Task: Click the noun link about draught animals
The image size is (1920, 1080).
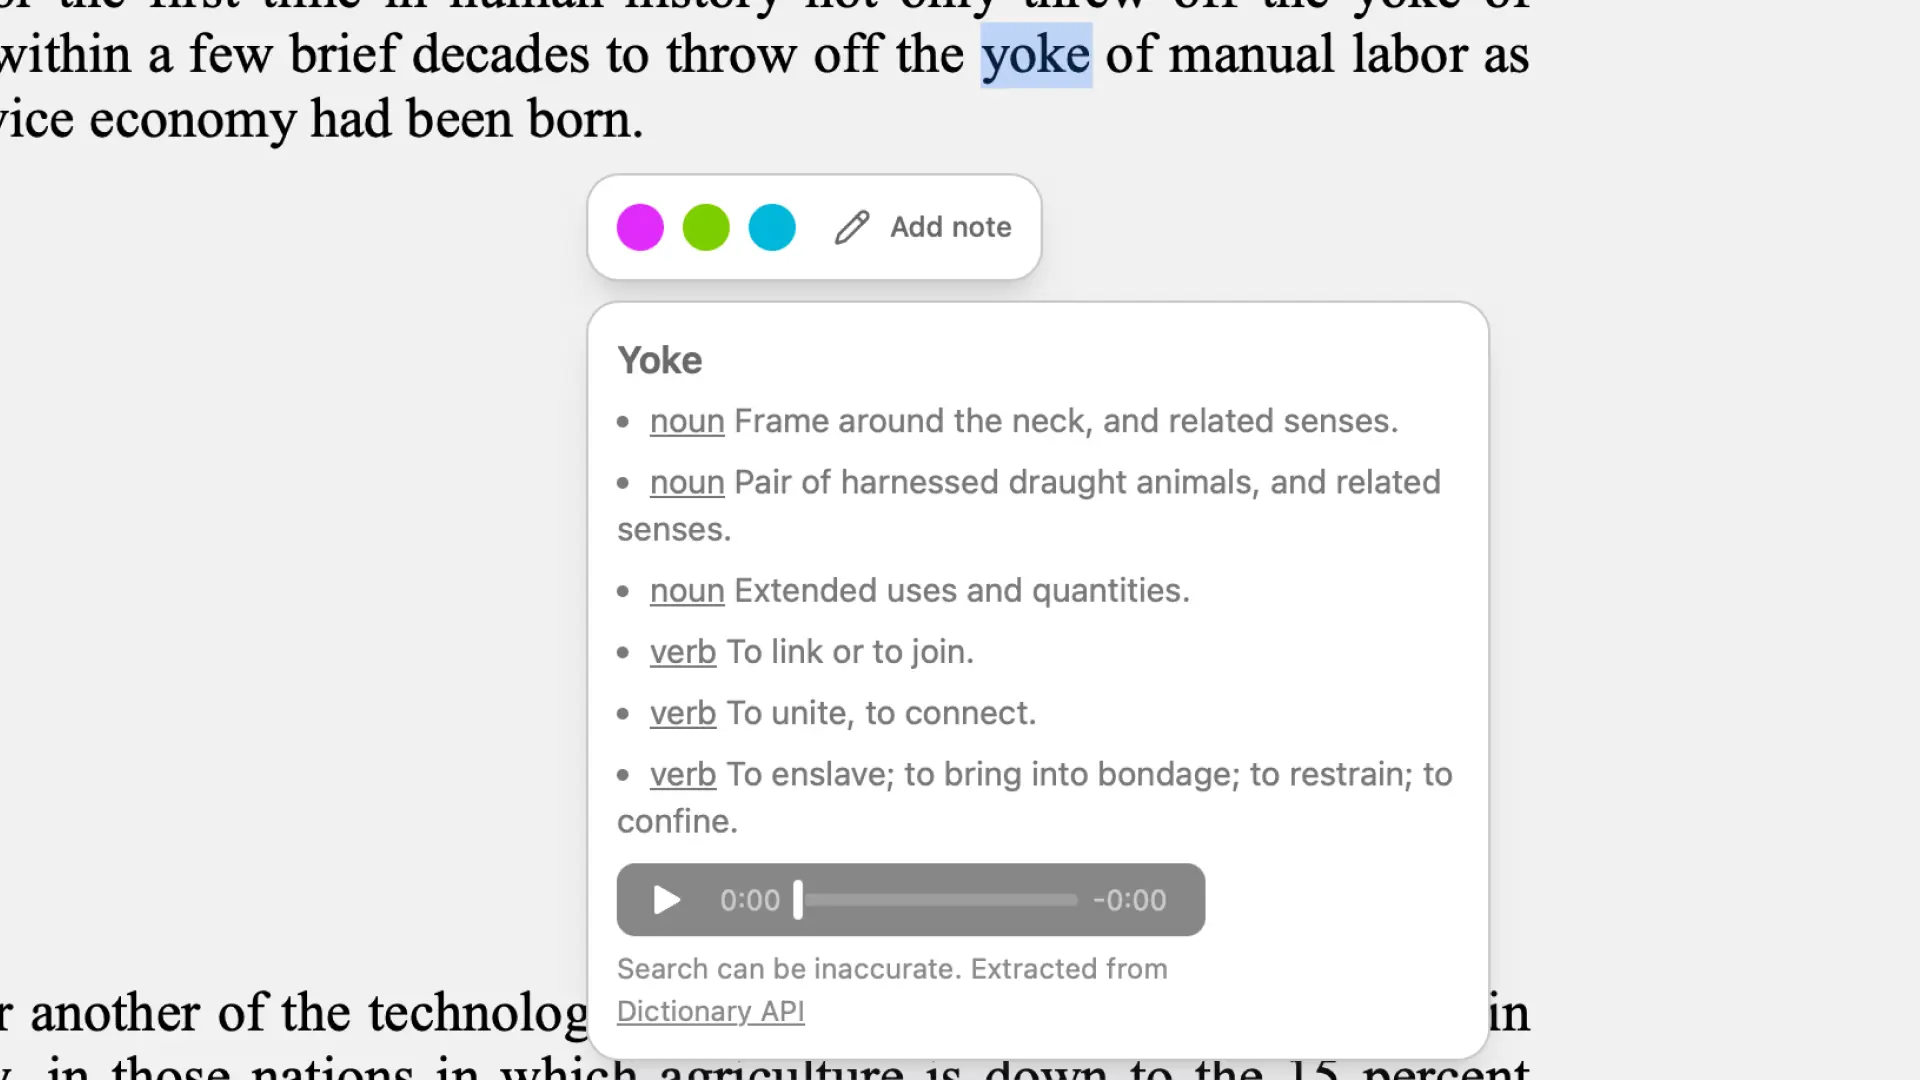Action: [687, 482]
